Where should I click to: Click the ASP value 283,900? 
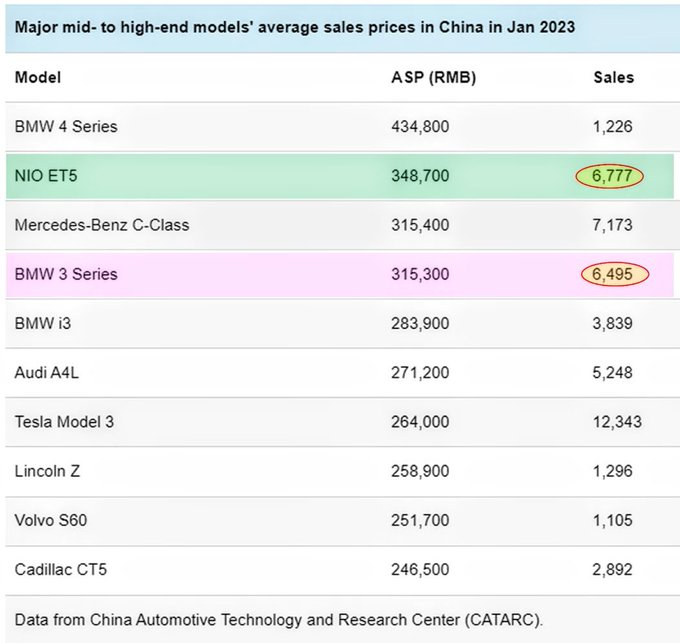coord(420,323)
